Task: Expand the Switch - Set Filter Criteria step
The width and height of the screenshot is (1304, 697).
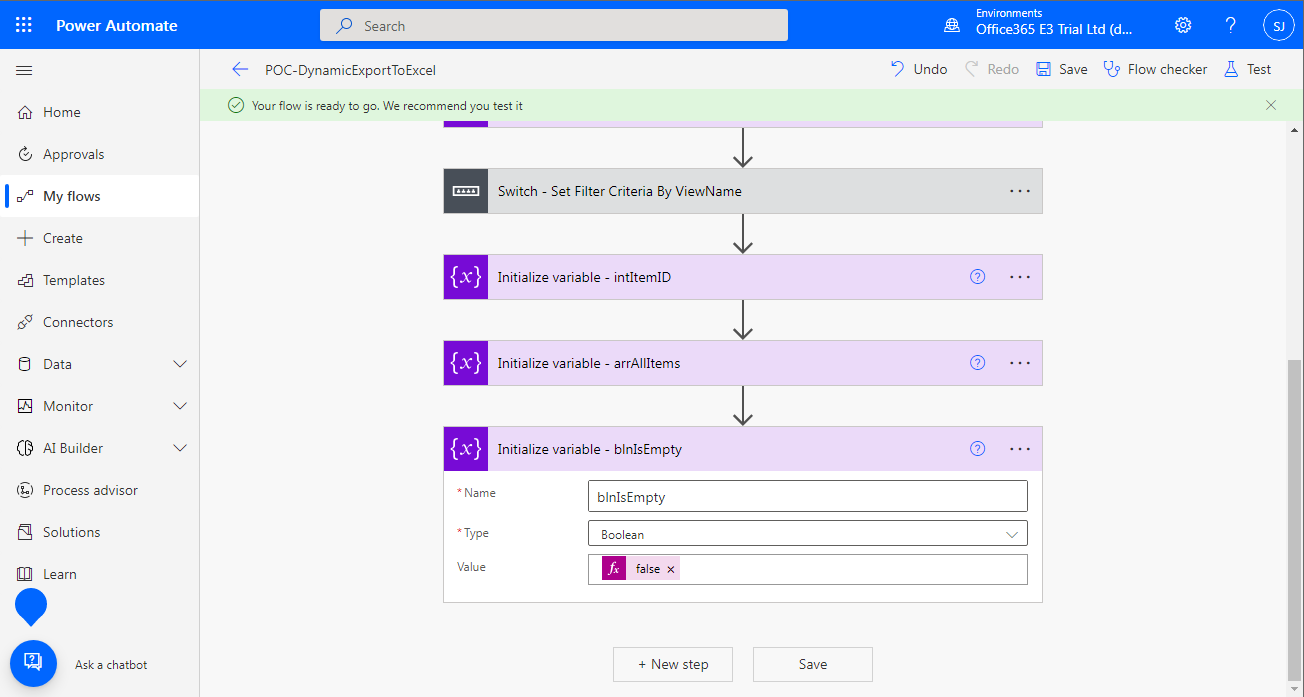Action: (x=743, y=191)
